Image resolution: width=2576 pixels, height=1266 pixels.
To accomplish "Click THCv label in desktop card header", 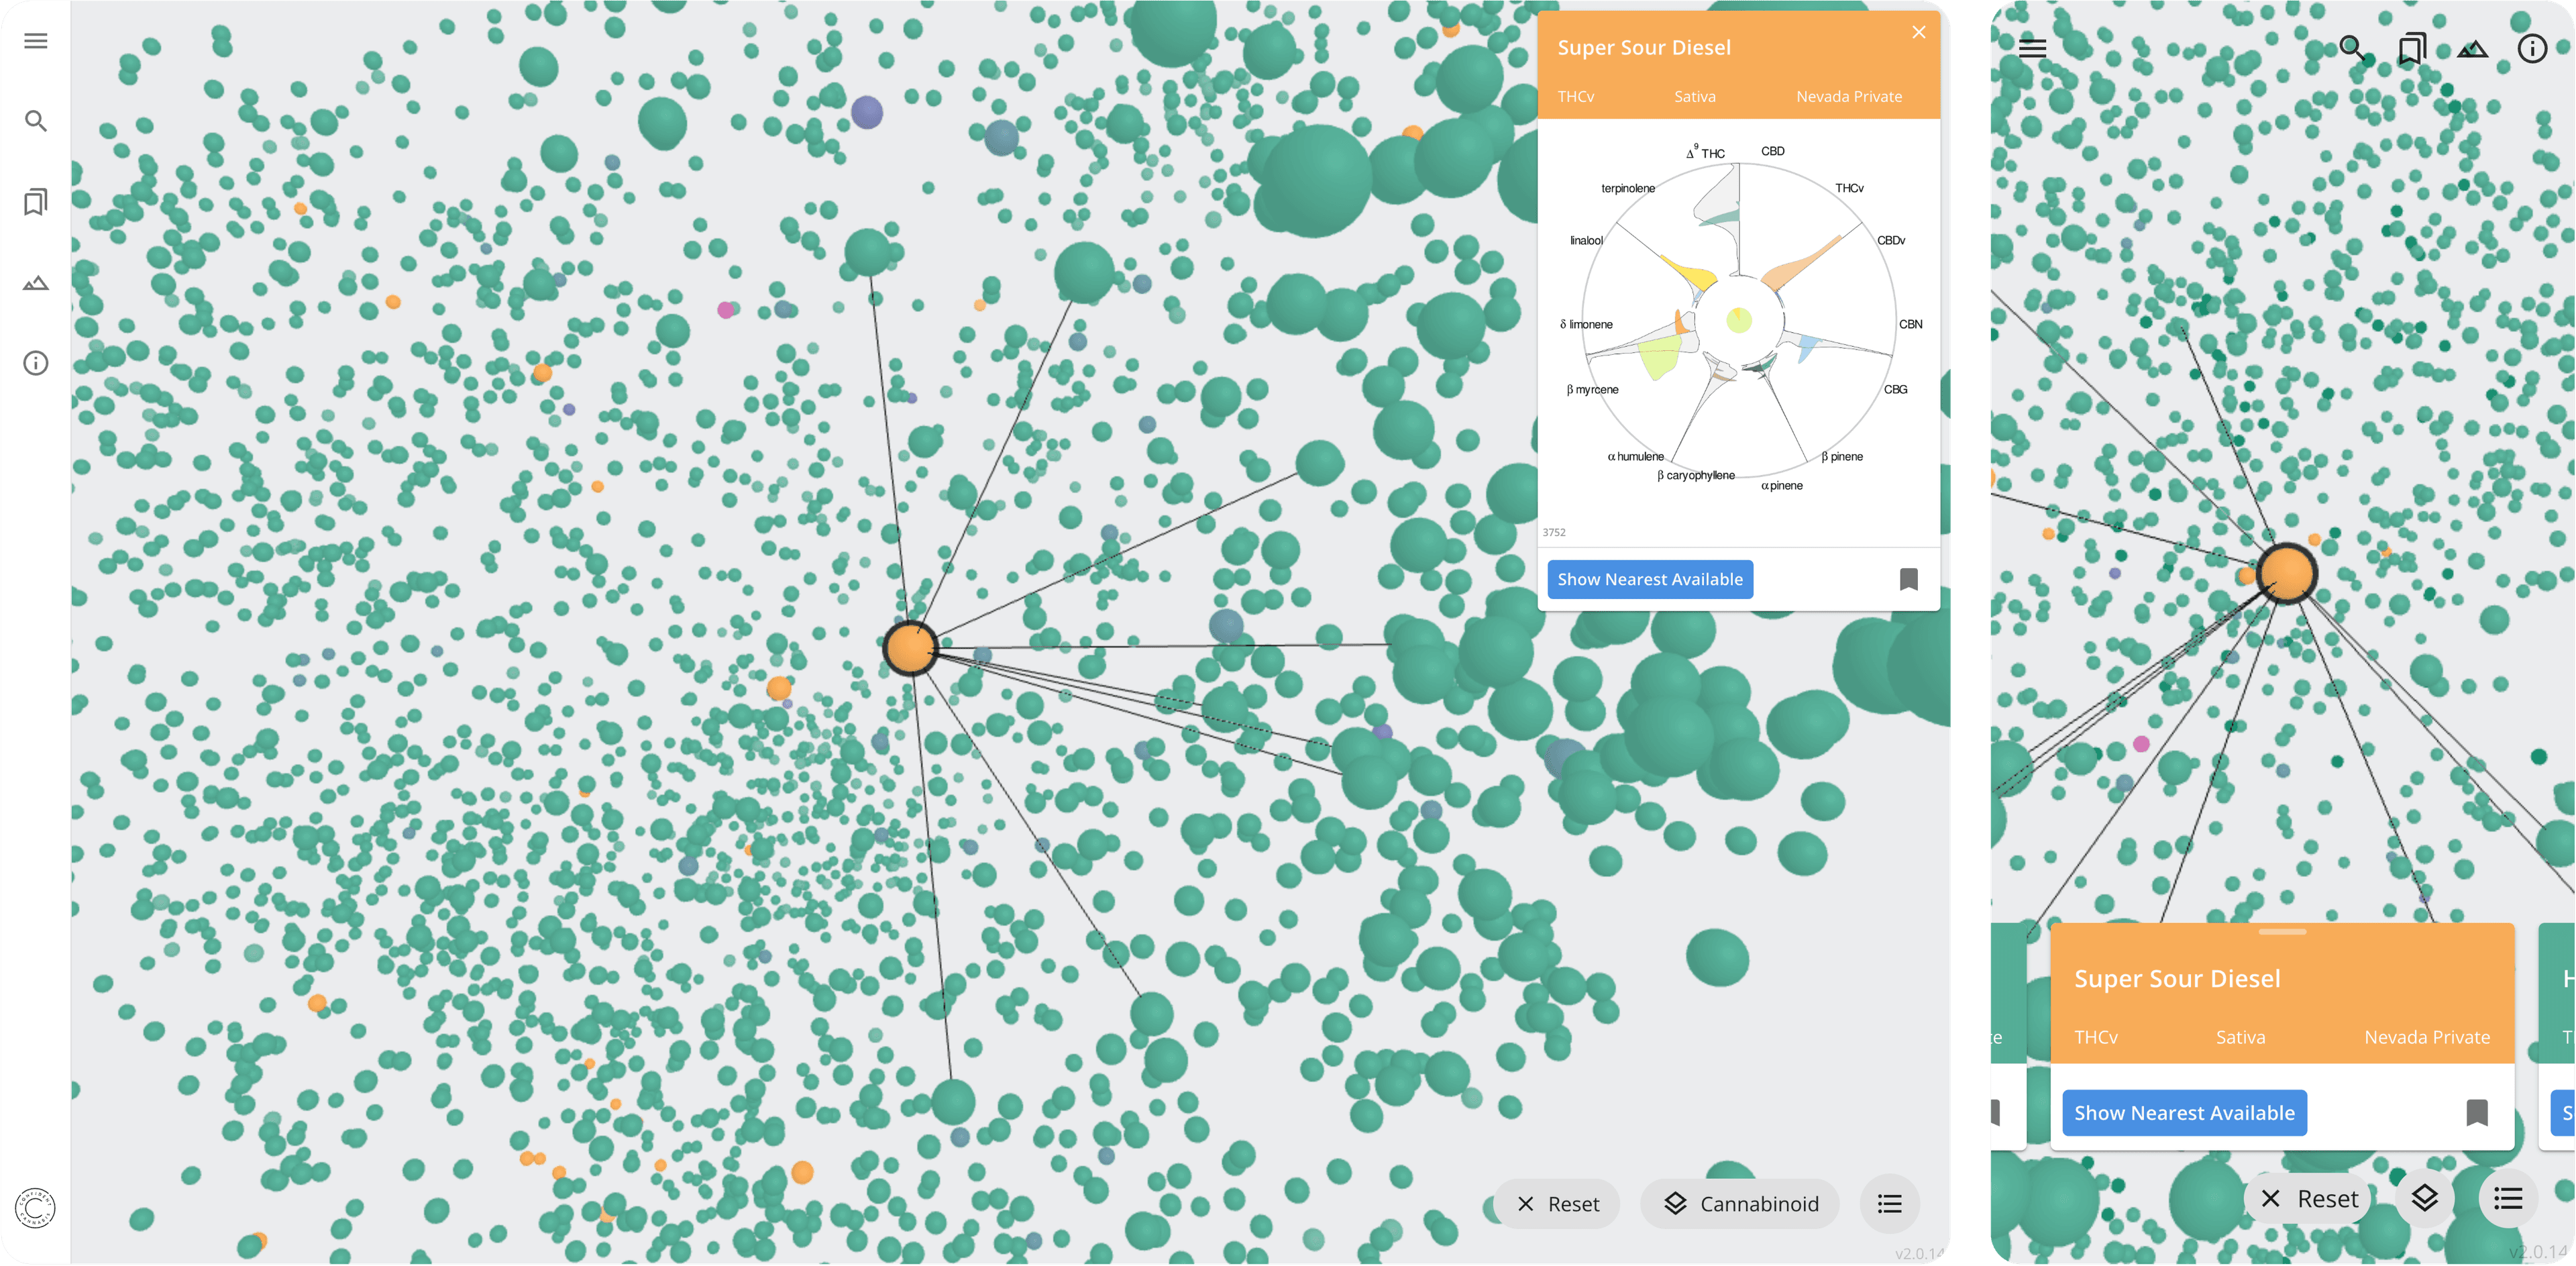I will pos(1576,97).
